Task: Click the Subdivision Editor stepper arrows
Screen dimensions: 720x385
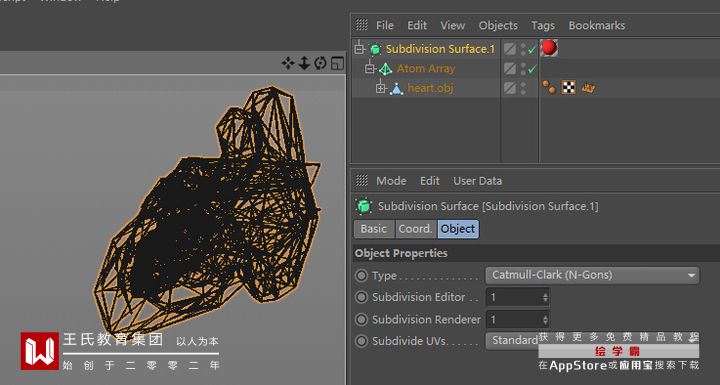Action: coord(545,297)
